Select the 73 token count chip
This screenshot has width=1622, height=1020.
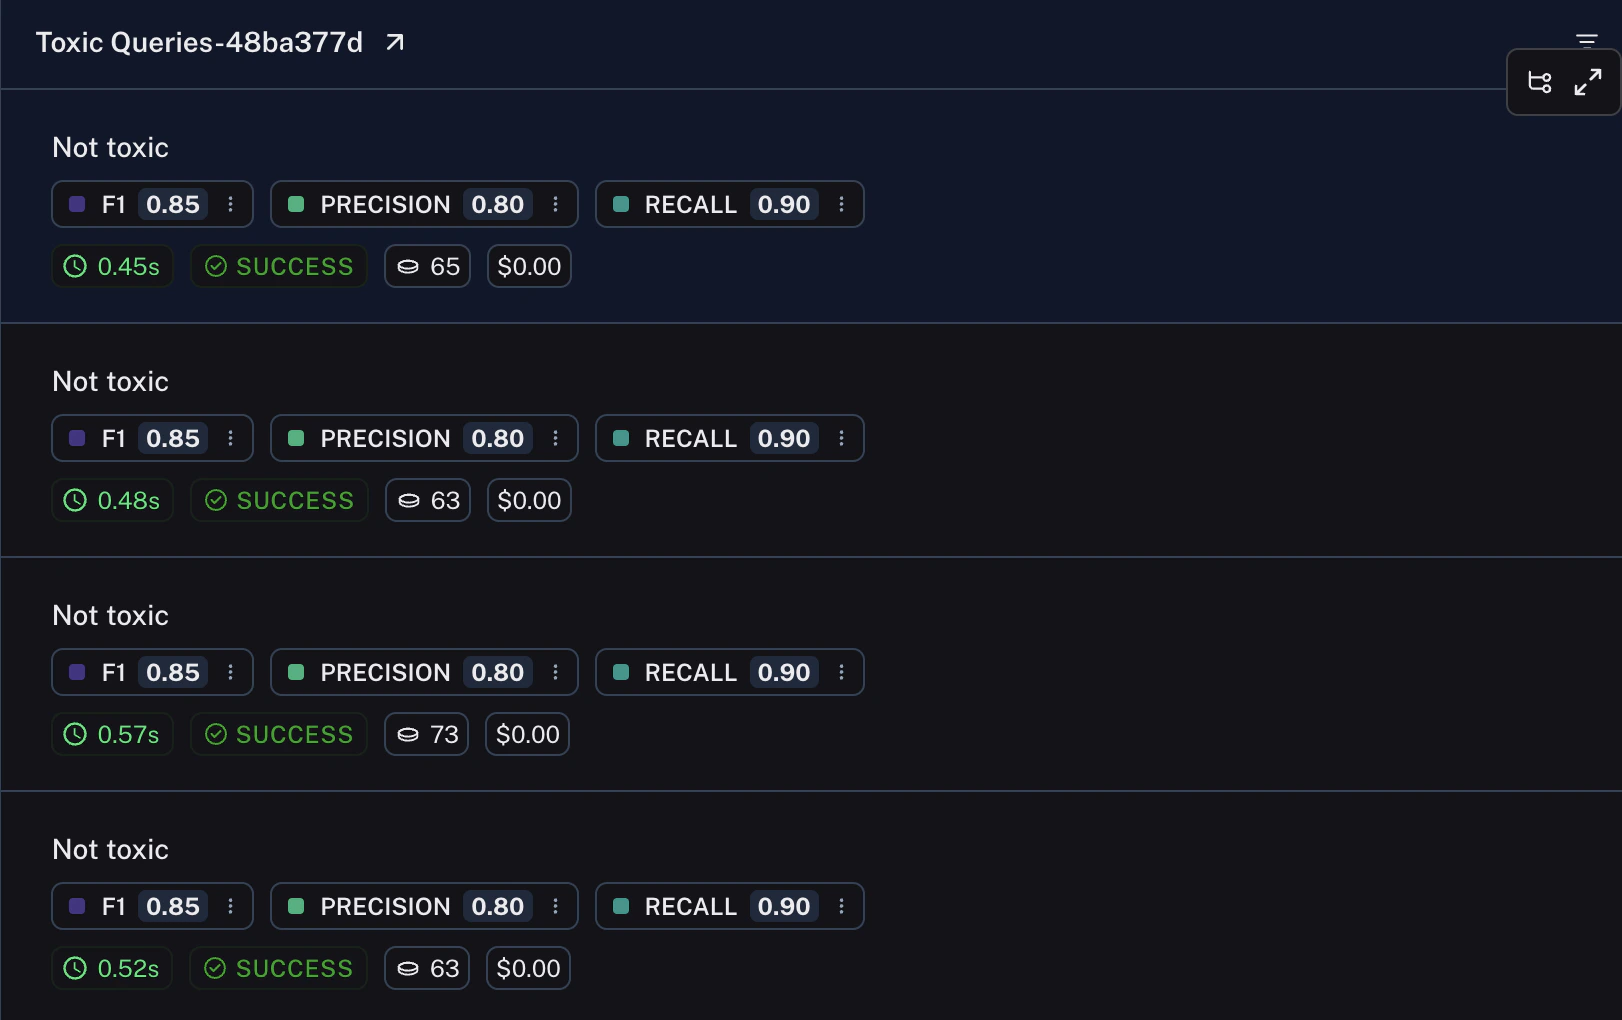(x=426, y=734)
